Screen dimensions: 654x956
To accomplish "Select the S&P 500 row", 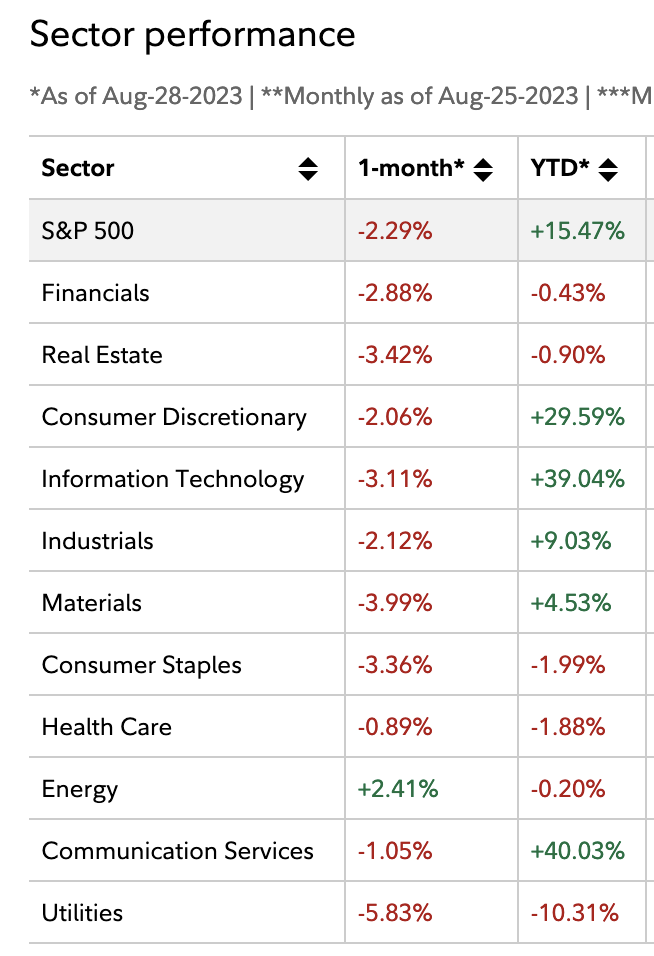I will [x=88, y=231].
